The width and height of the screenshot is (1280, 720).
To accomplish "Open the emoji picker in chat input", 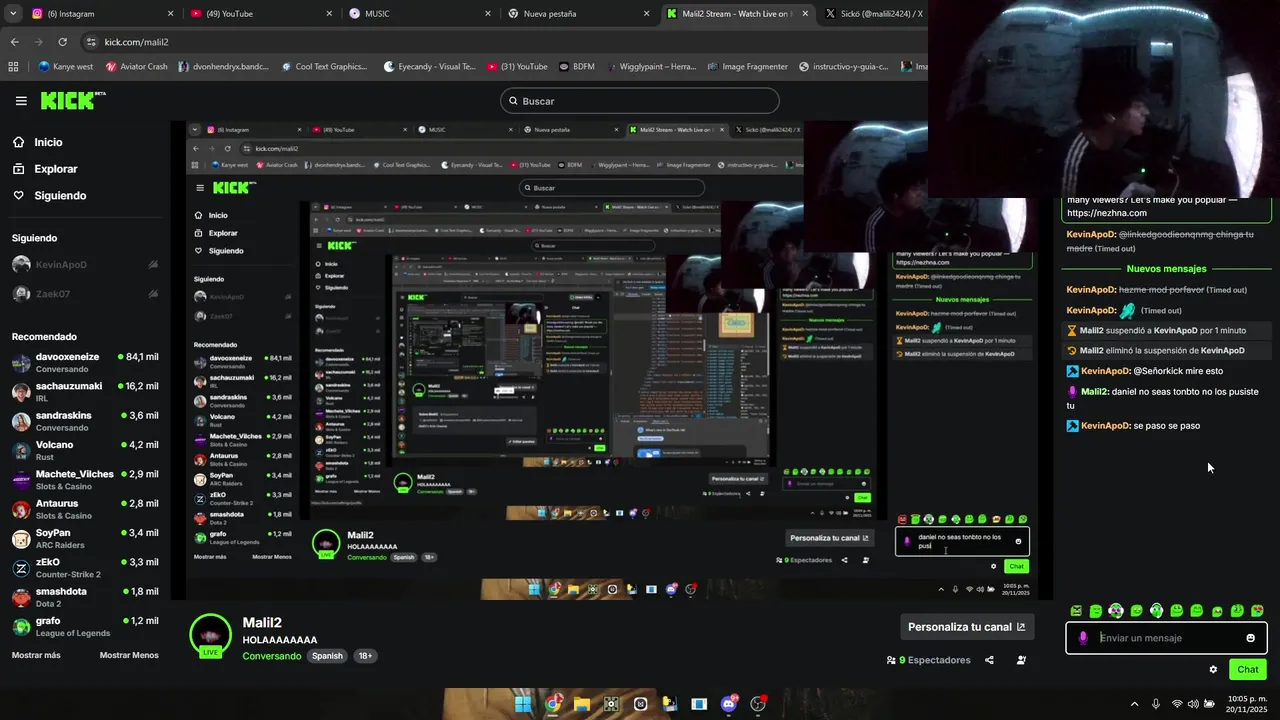I will pos(1250,638).
